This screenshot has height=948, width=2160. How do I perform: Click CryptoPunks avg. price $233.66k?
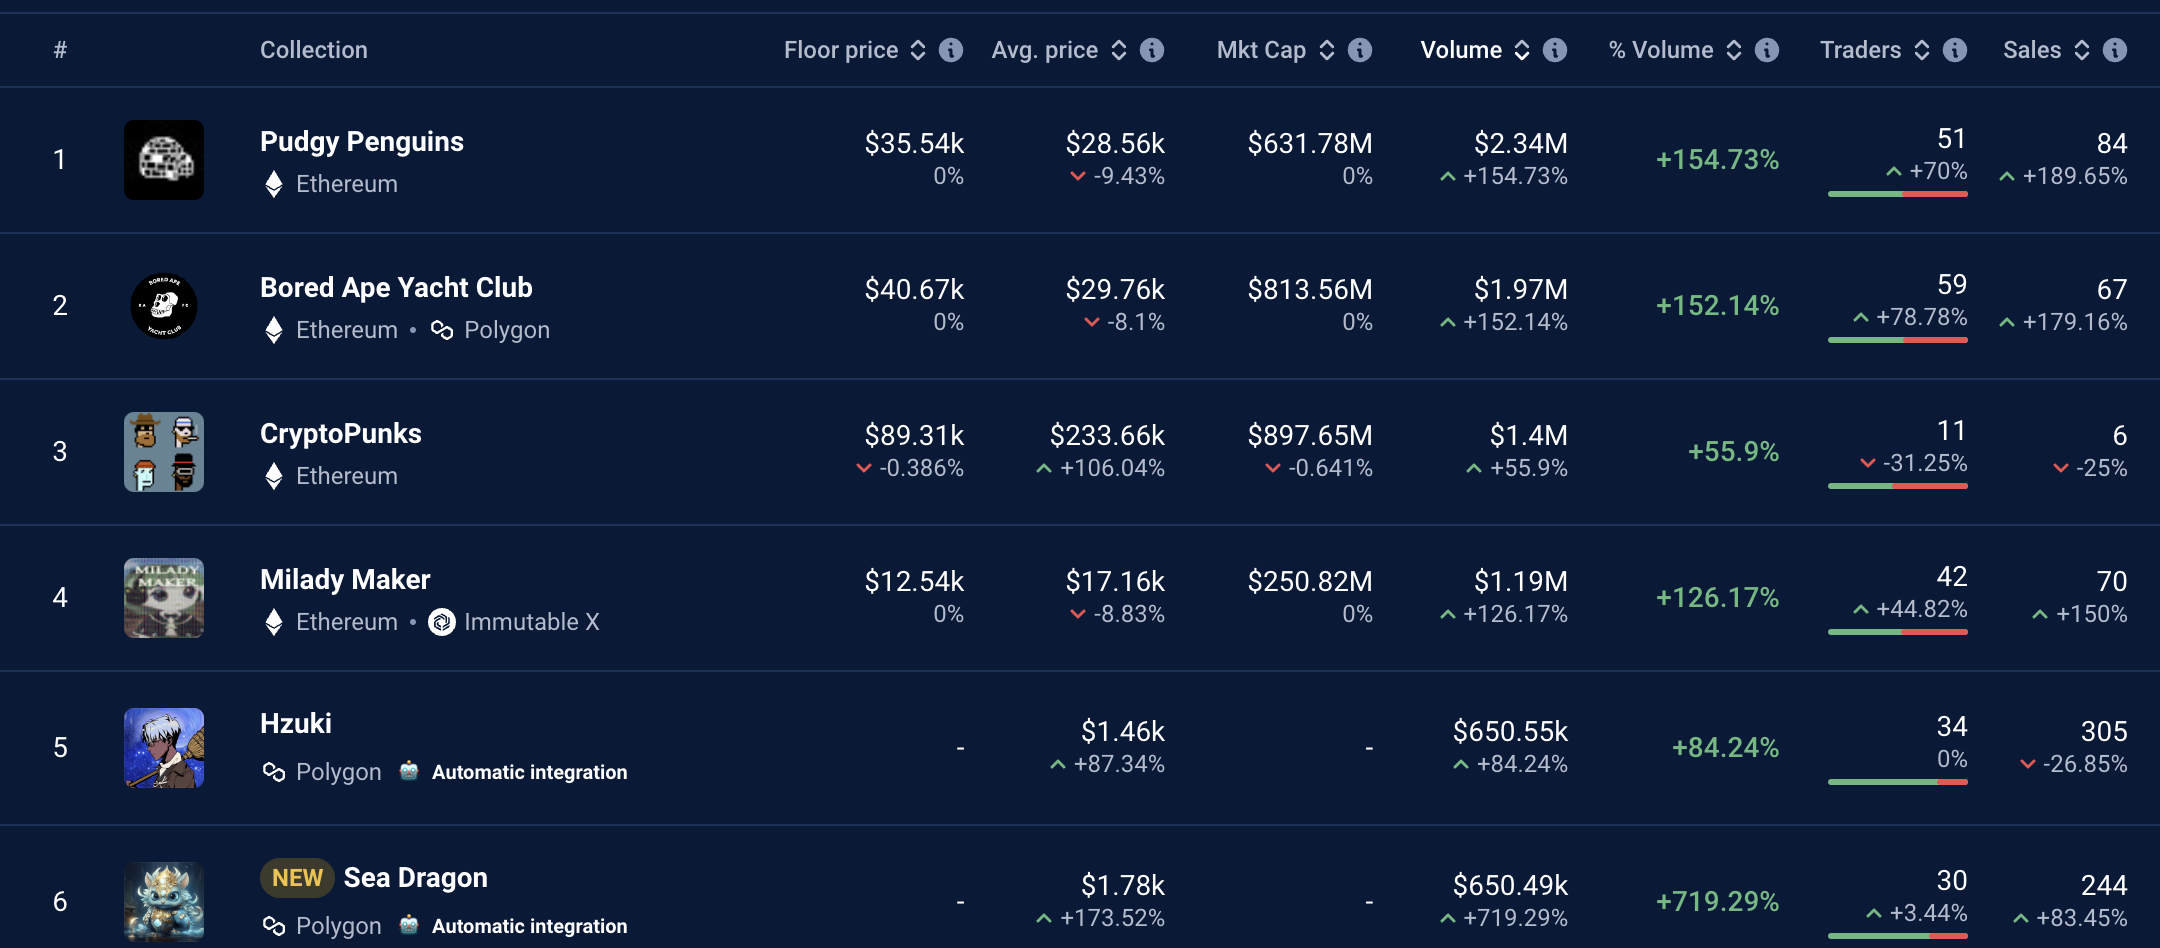(x=1107, y=436)
